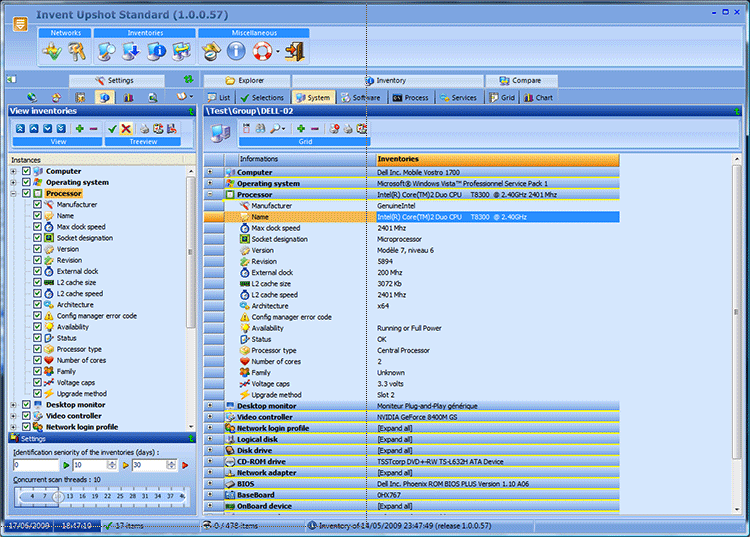Click the network check icon under Networks
The height and width of the screenshot is (537, 750).
click(51, 51)
